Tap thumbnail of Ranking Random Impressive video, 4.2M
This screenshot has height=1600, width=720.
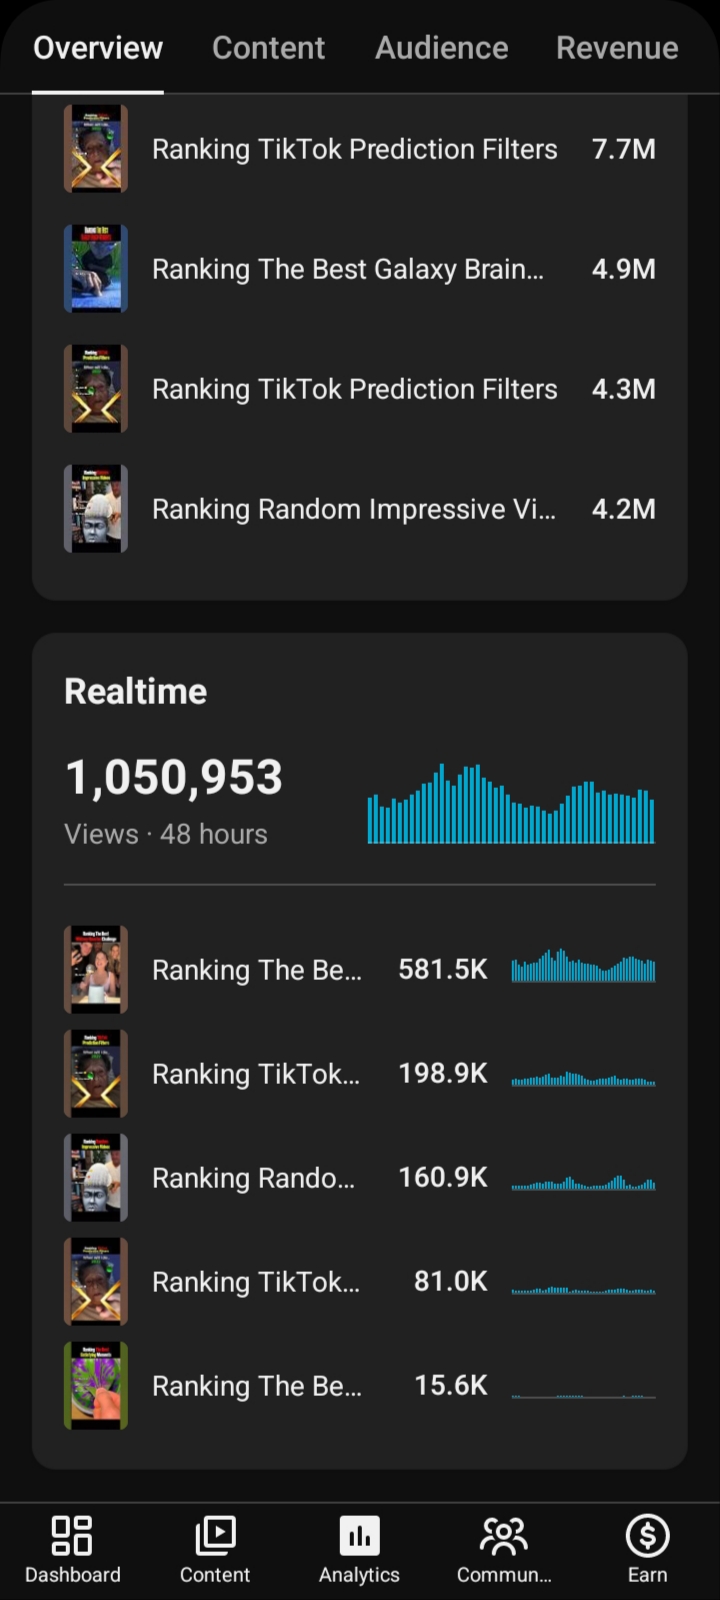(x=96, y=509)
